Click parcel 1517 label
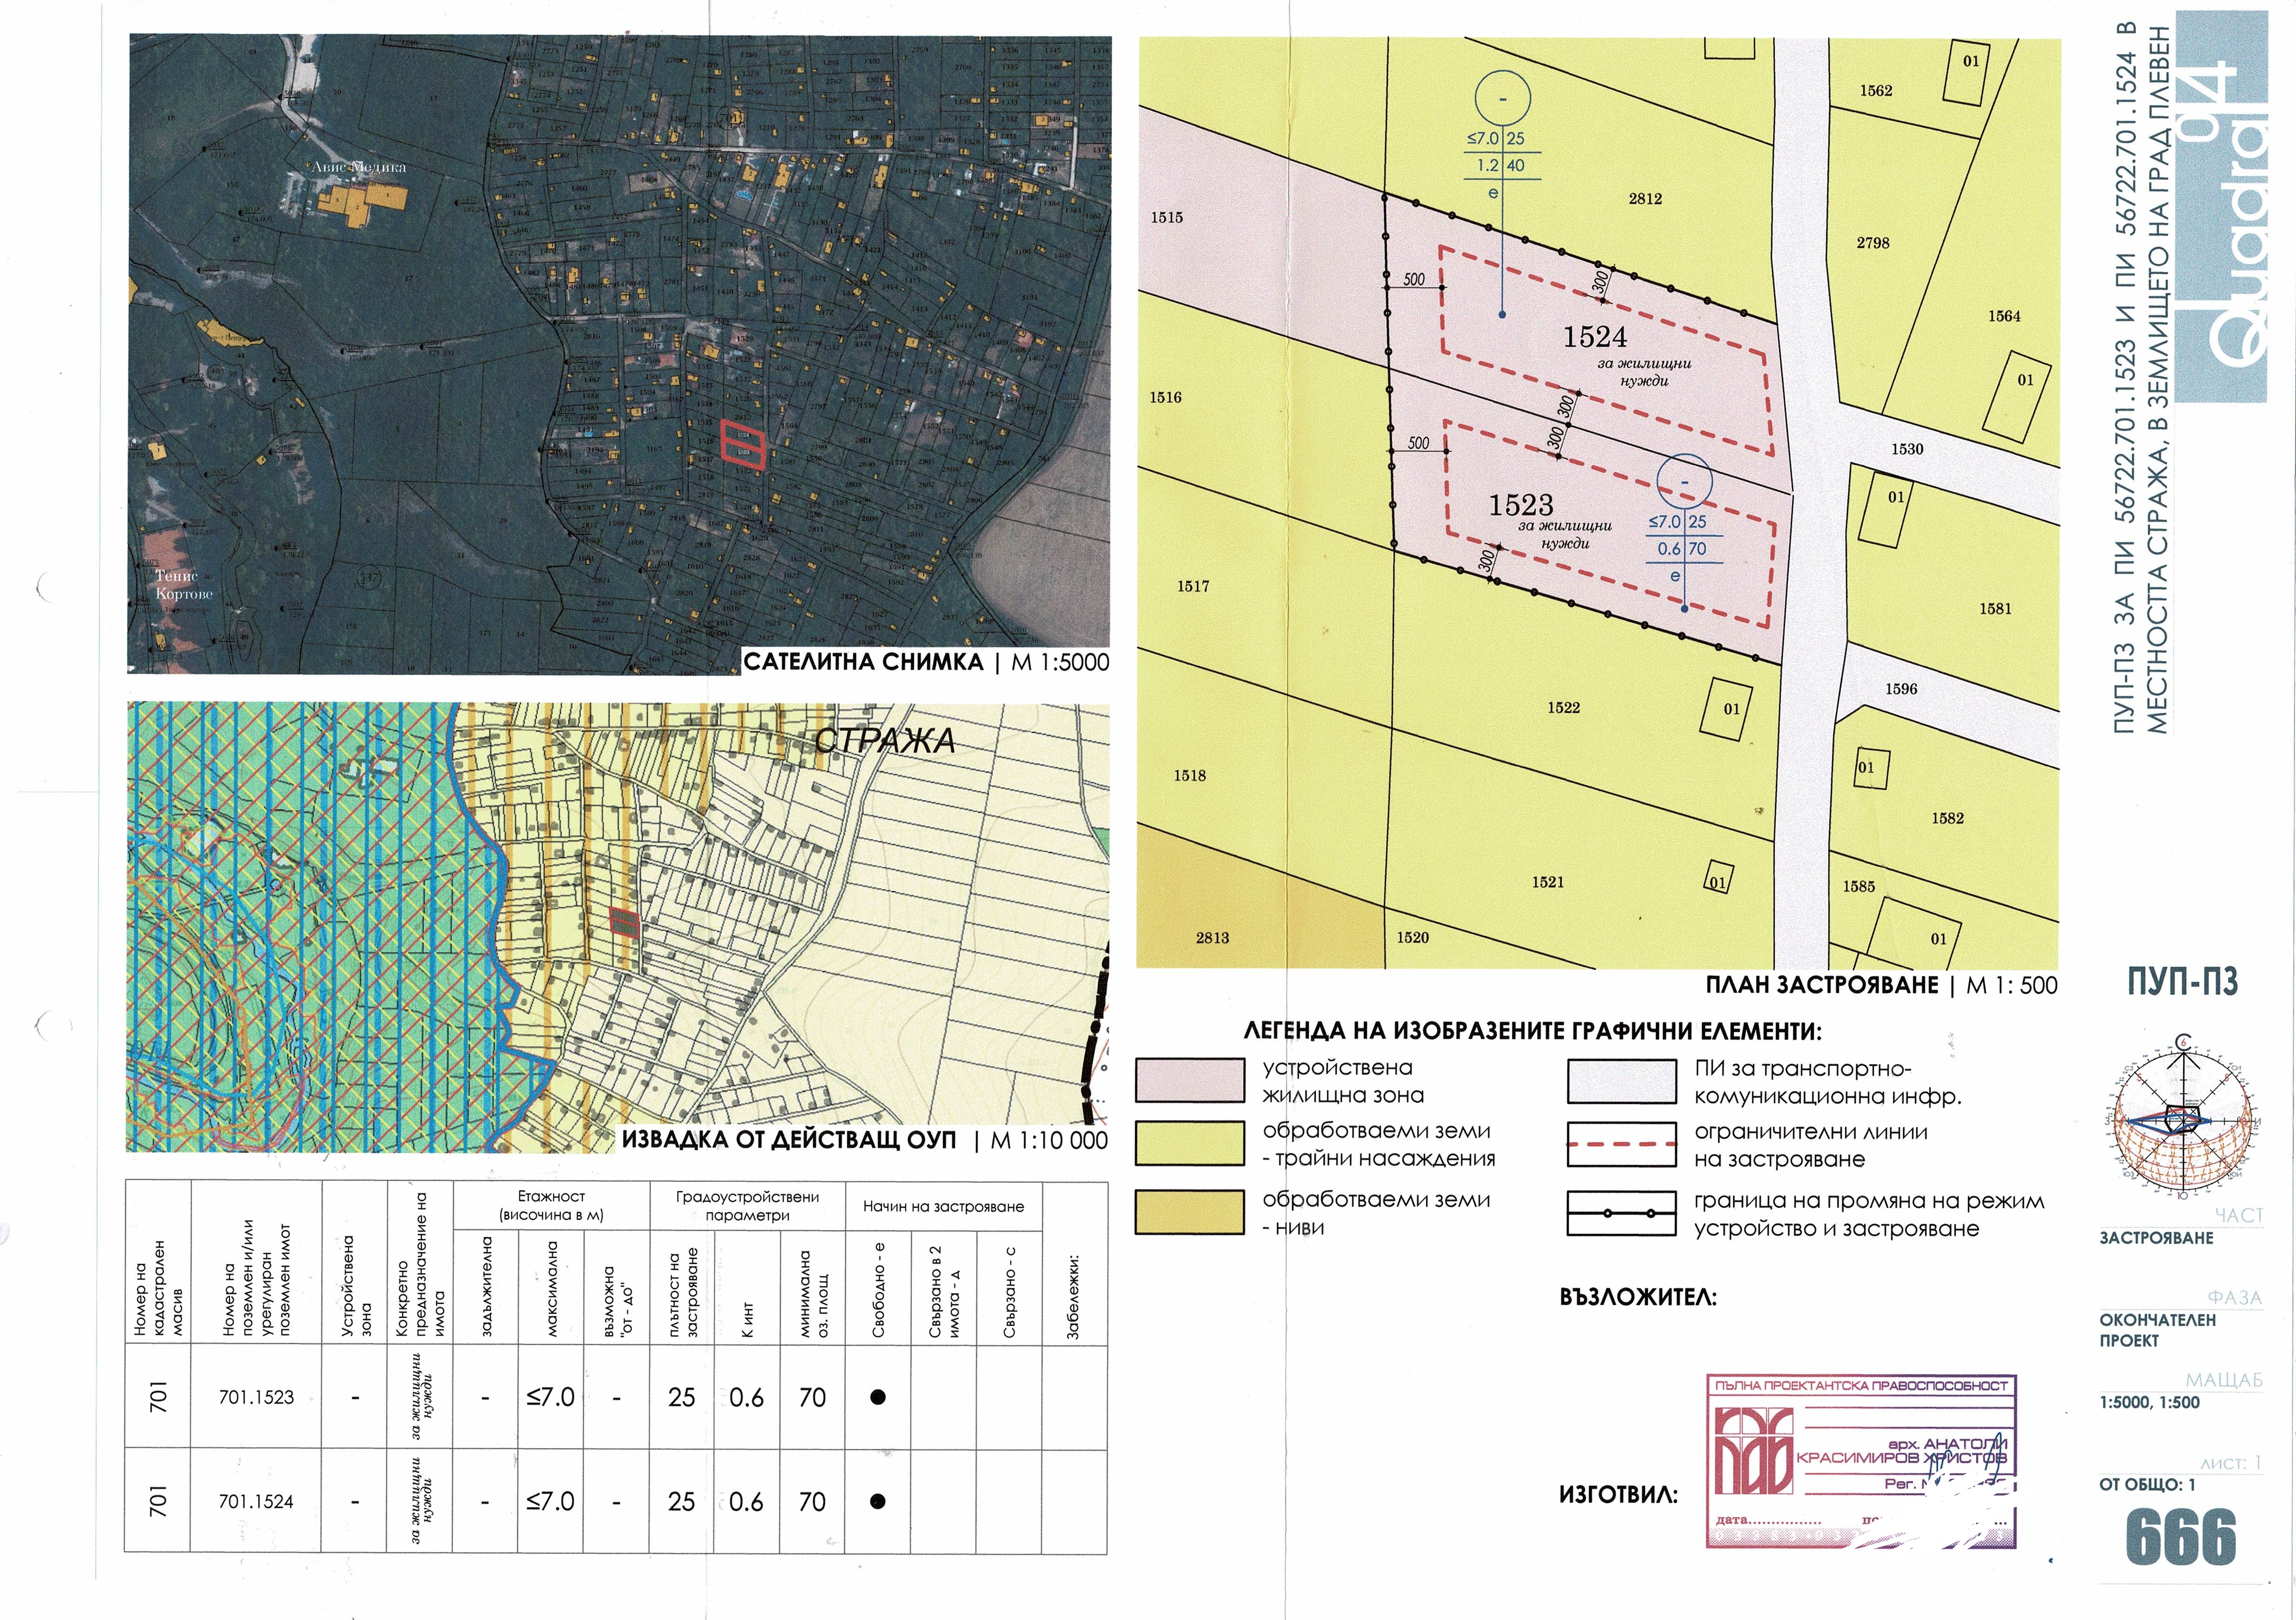 [x=1193, y=586]
